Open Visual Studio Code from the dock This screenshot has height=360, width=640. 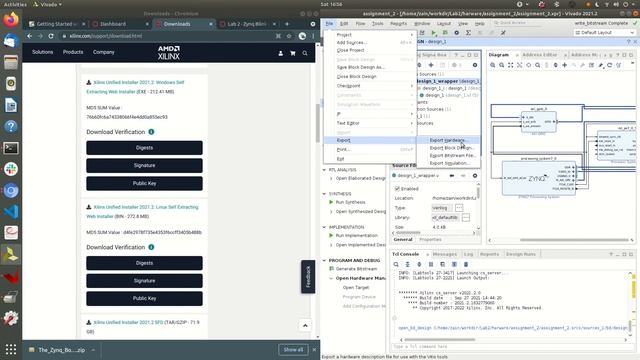tap(11, 211)
